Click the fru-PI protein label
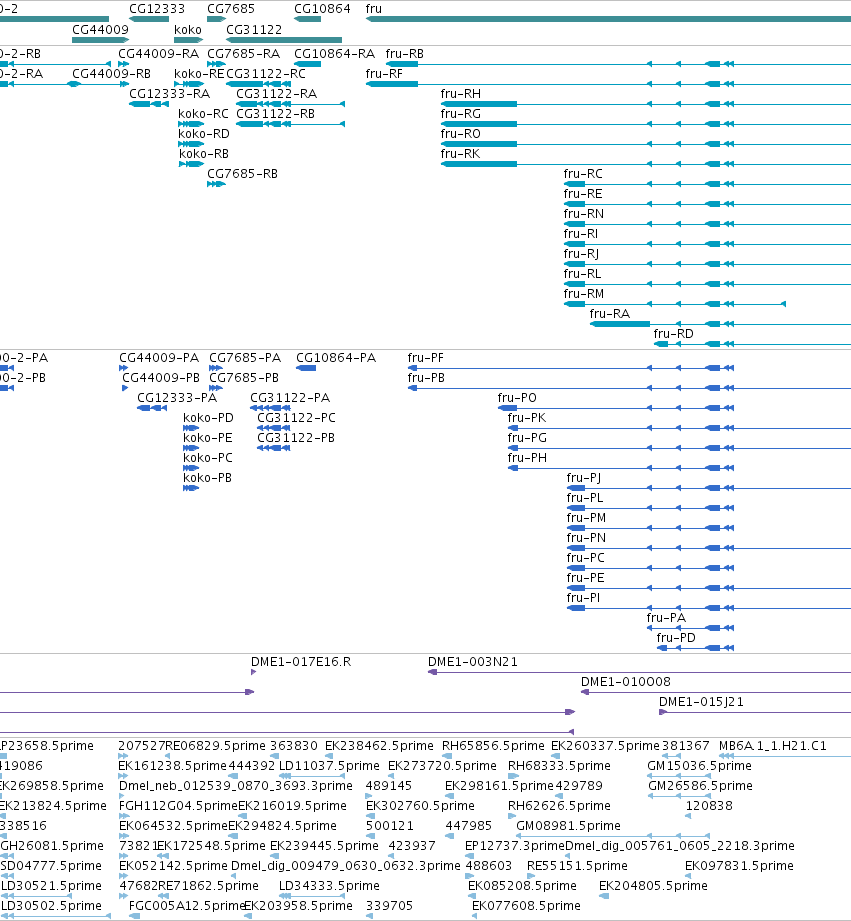 [x=583, y=597]
